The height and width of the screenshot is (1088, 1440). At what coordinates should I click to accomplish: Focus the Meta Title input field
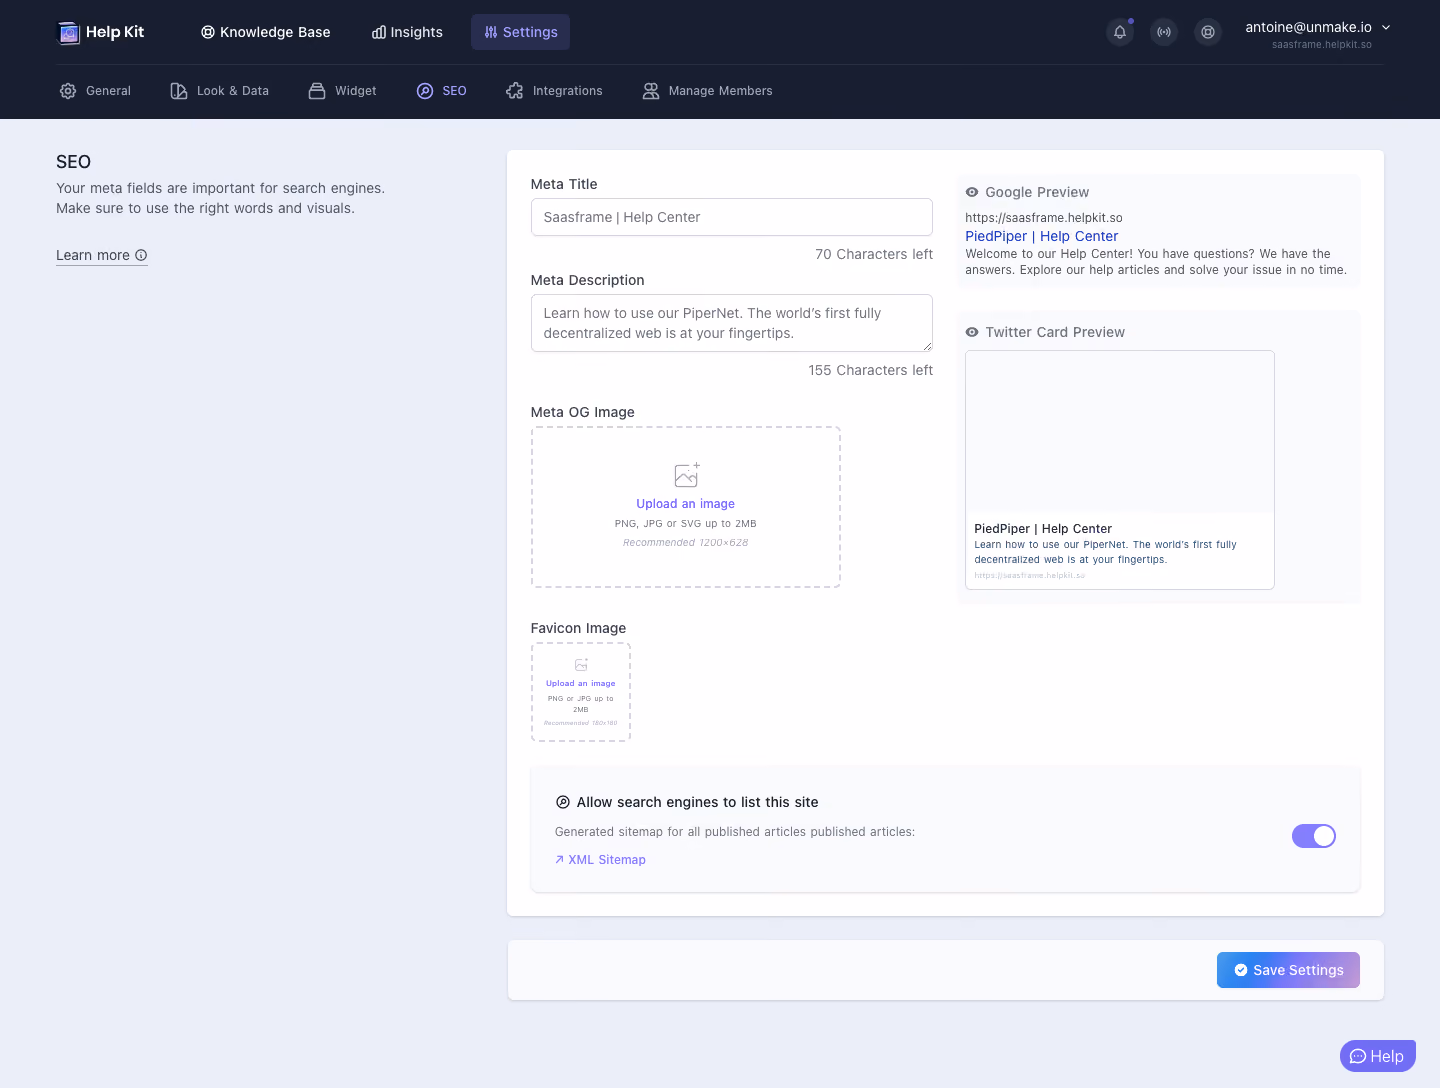pyautogui.click(x=732, y=217)
